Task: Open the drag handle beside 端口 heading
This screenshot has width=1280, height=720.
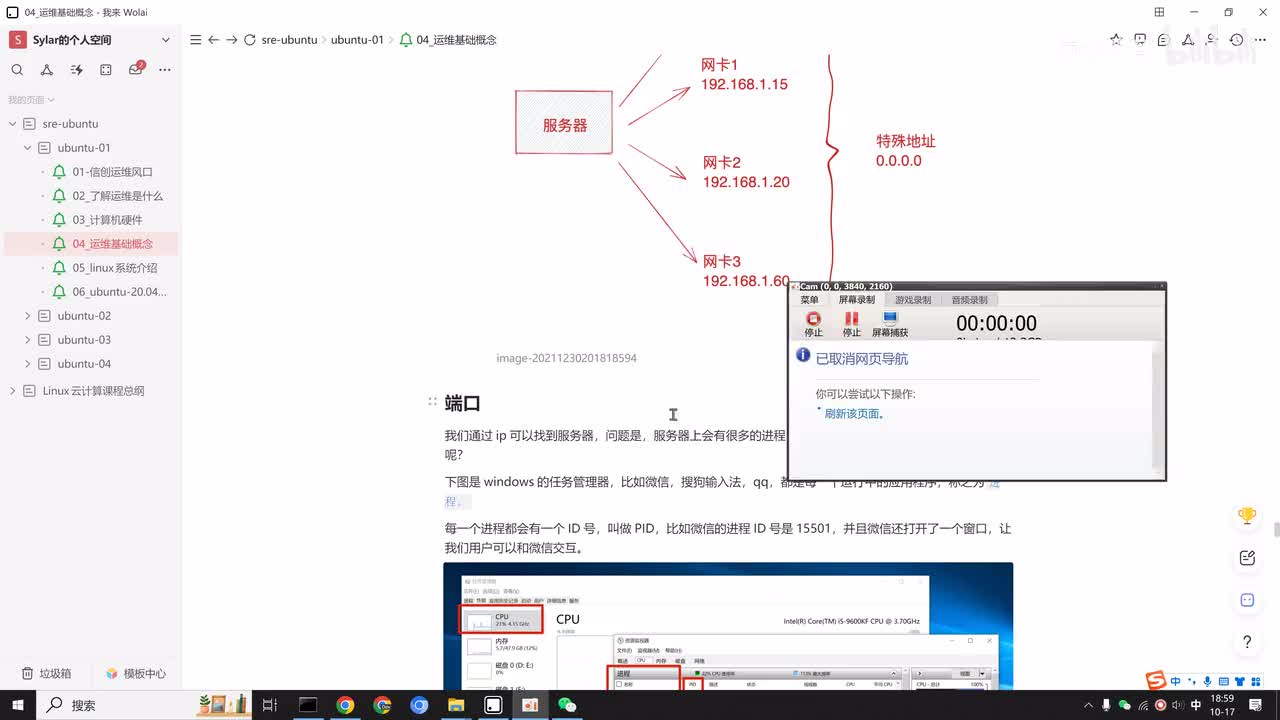Action: pyautogui.click(x=433, y=402)
